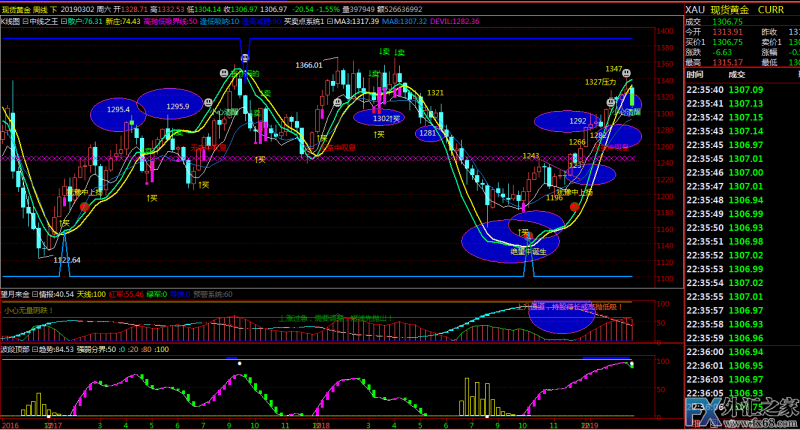Click the 2018 marker on the time axis
This screenshot has height=430, width=800.
pyautogui.click(x=322, y=424)
